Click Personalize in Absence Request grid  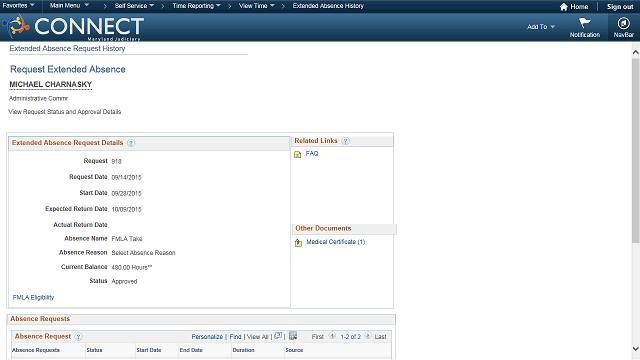(x=207, y=337)
